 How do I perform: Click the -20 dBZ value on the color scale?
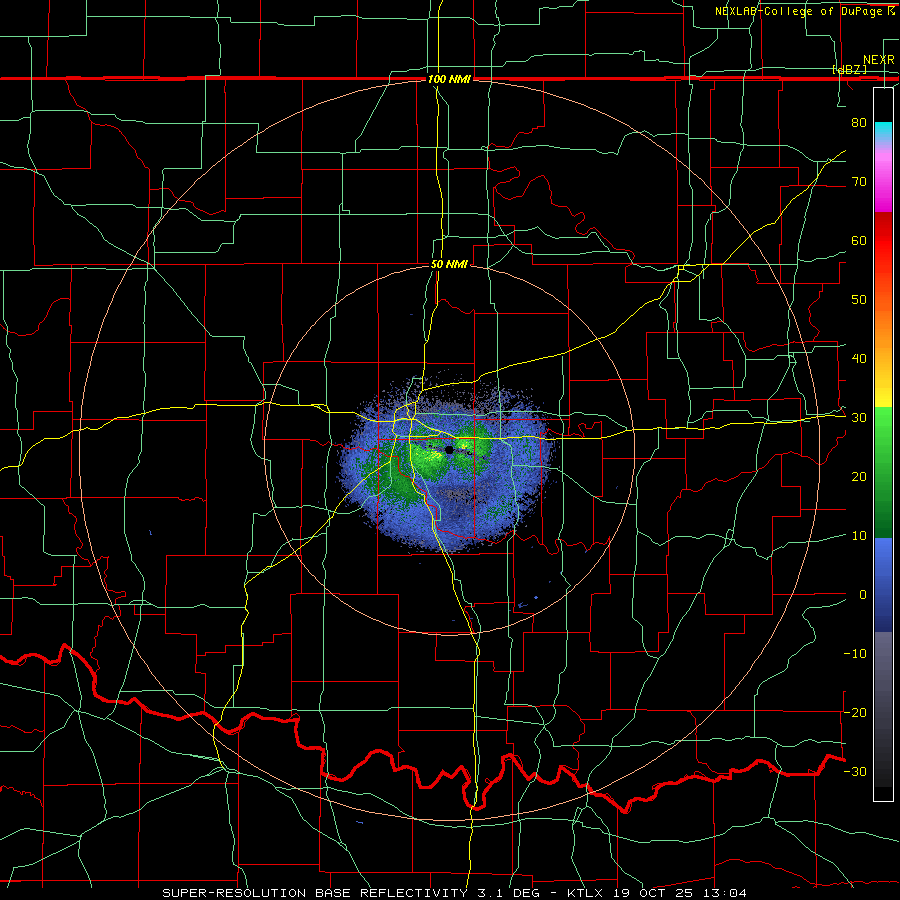(855, 712)
